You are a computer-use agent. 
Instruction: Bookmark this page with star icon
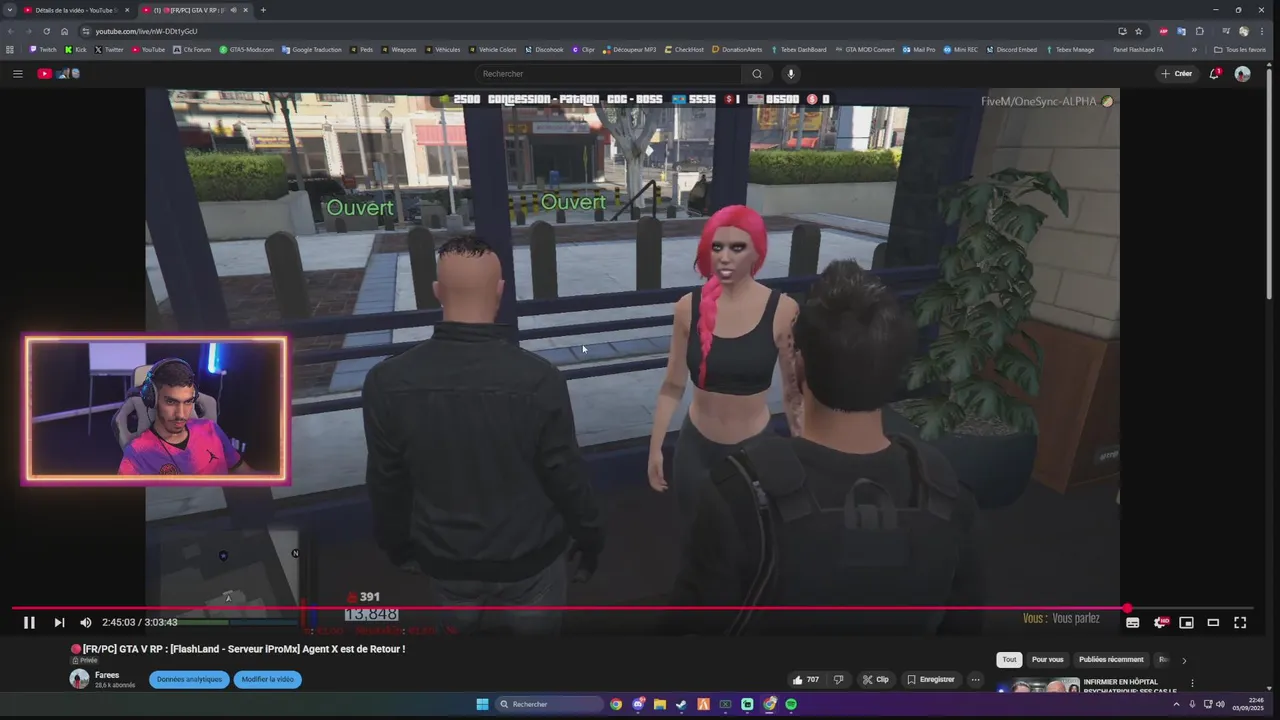1138,31
